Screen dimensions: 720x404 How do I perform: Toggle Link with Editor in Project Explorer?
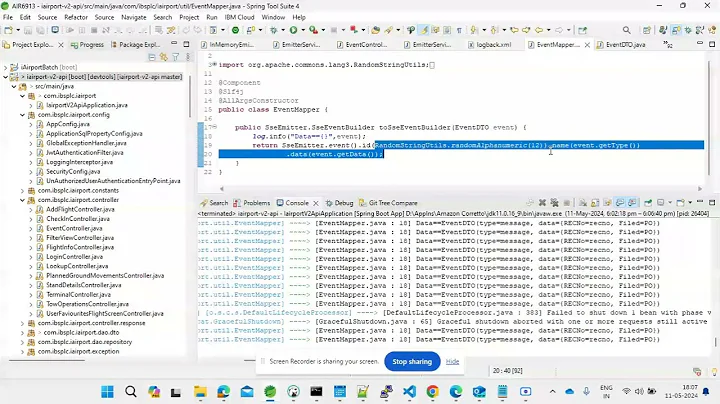[x=164, y=57]
